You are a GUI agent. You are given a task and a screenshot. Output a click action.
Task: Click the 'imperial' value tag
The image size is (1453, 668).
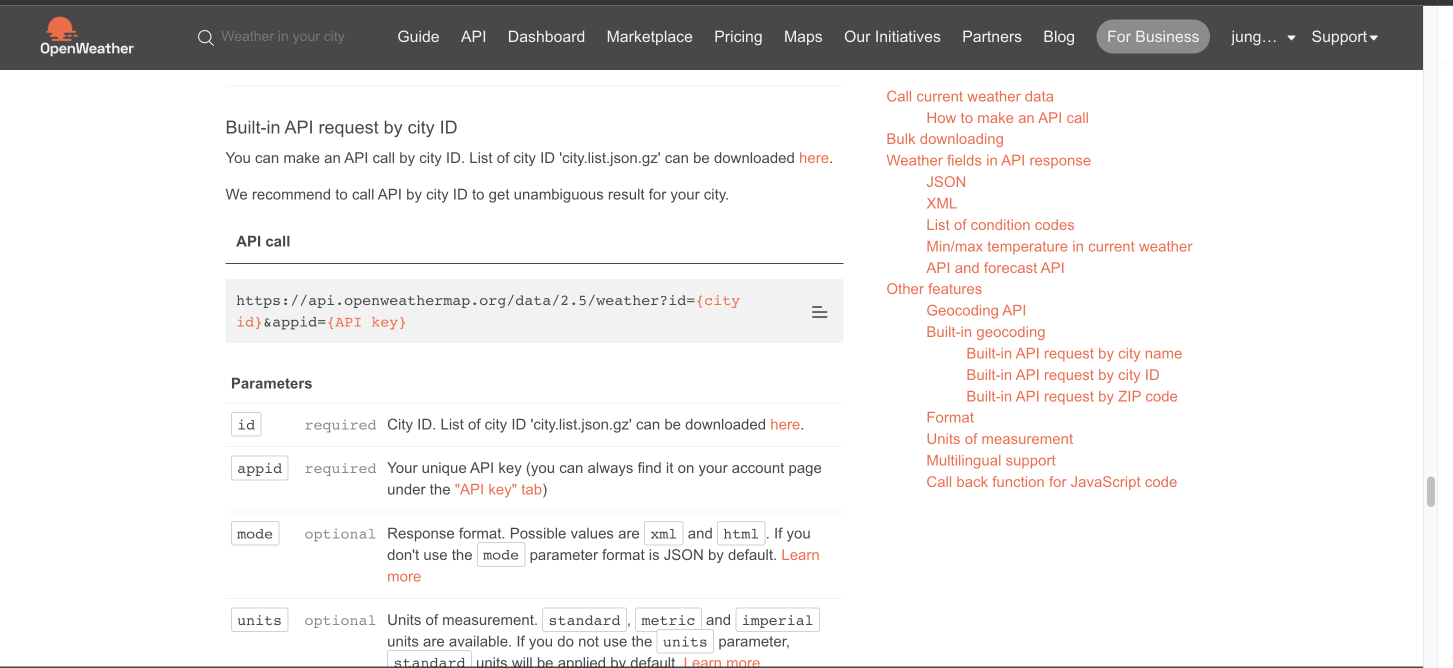pos(777,620)
